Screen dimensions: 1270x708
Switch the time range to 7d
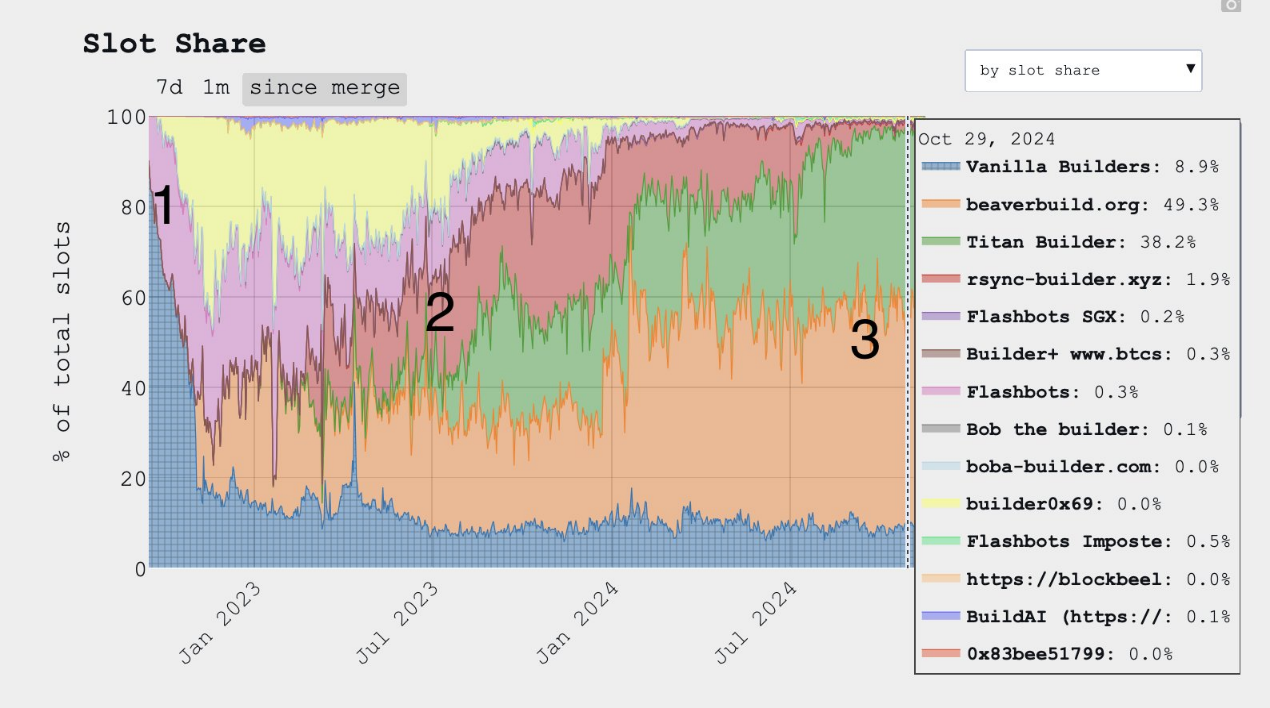coord(169,88)
